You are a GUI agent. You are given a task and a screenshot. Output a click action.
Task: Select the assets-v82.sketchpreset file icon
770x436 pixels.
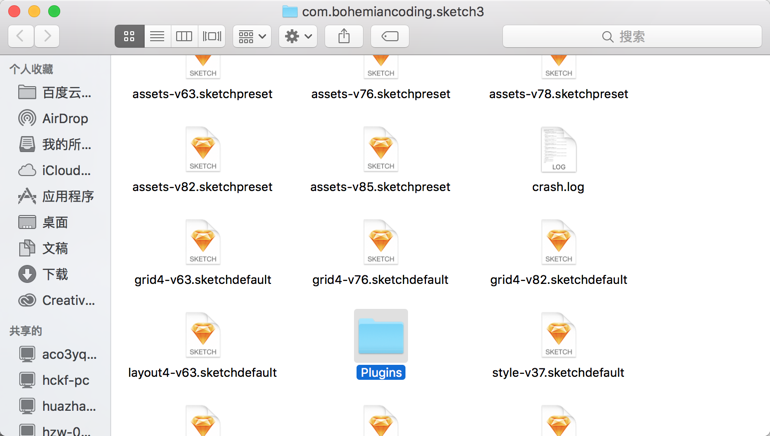point(203,149)
